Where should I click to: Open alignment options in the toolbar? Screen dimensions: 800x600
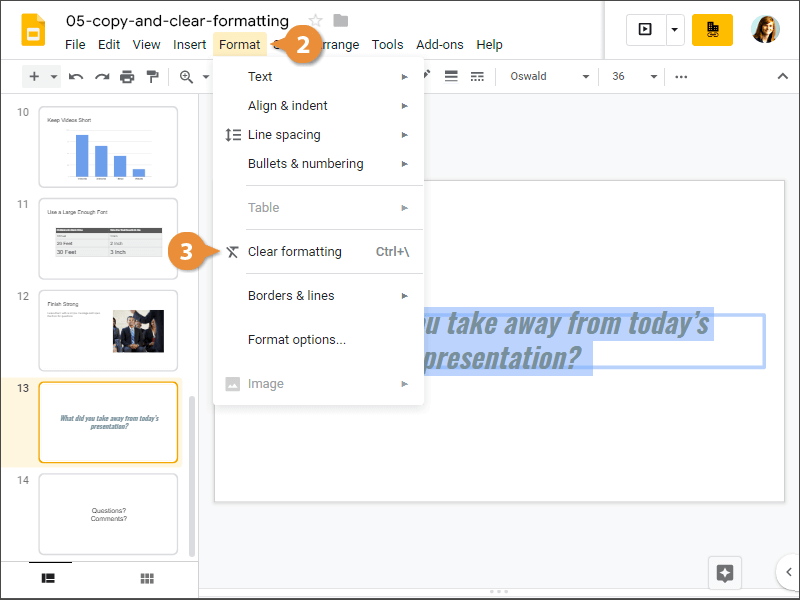tap(453, 76)
